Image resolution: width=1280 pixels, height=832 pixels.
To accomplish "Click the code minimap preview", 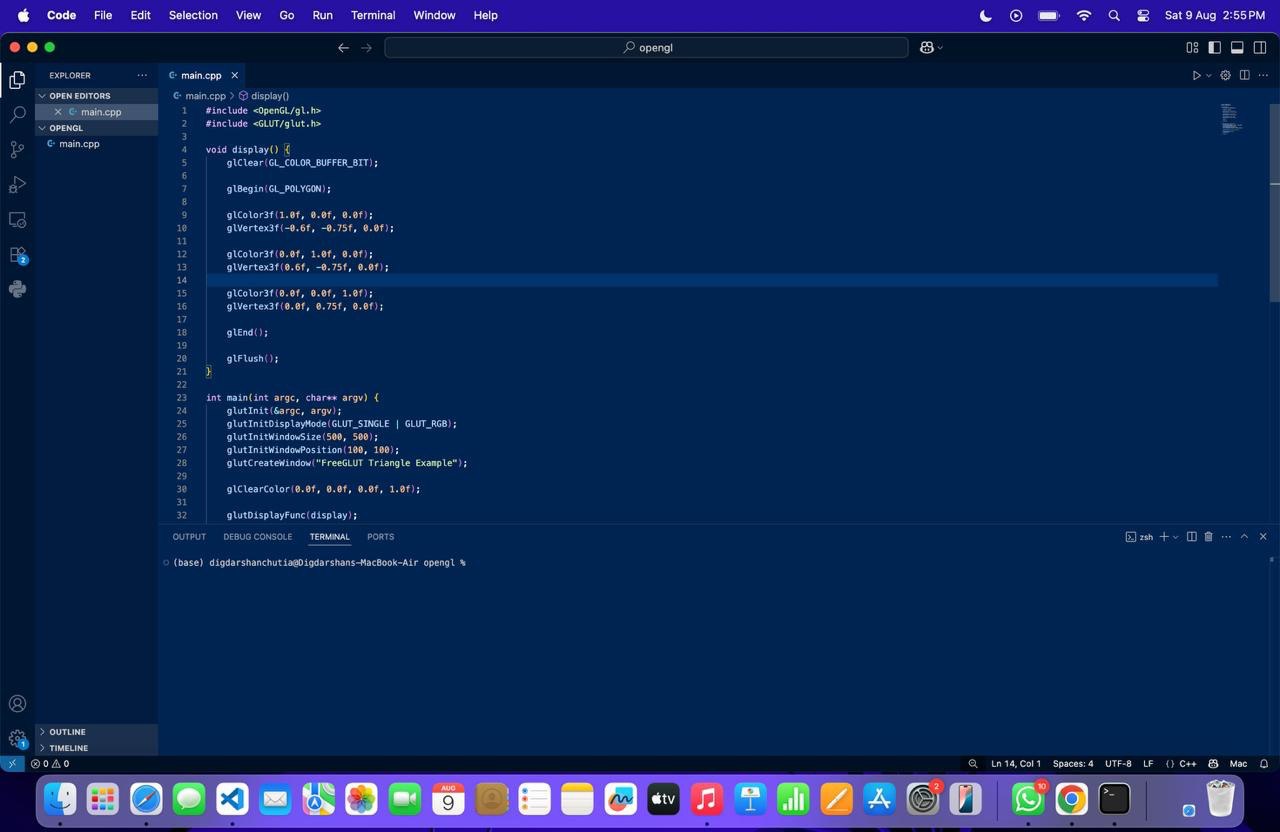I will tap(1231, 119).
